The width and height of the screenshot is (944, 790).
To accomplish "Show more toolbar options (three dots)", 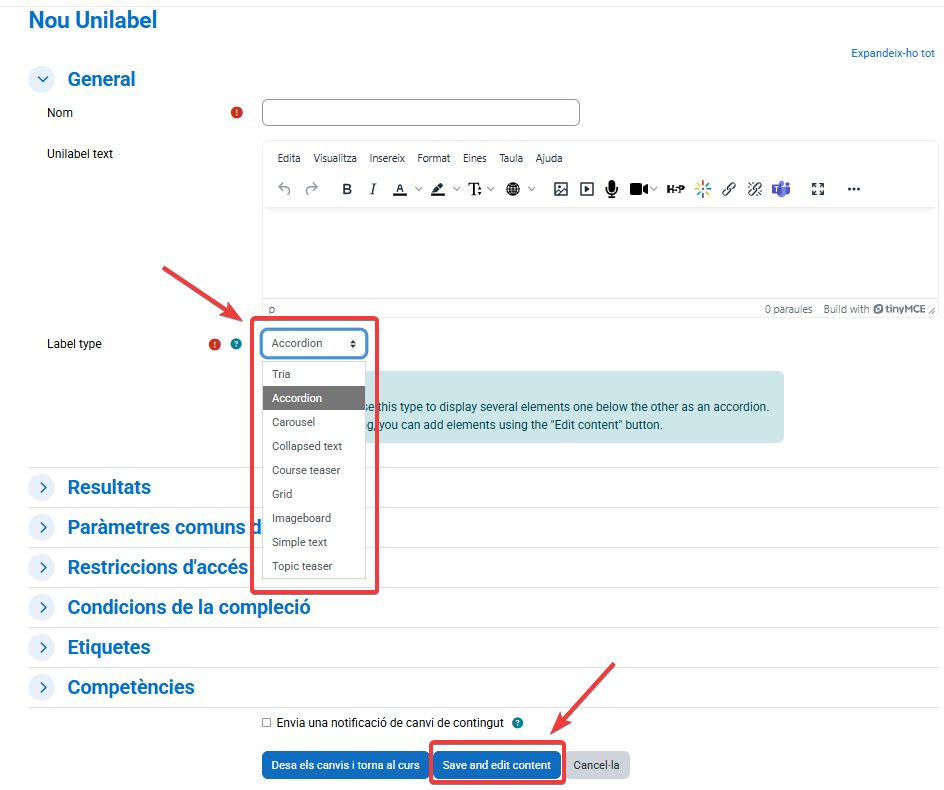I will tap(853, 189).
